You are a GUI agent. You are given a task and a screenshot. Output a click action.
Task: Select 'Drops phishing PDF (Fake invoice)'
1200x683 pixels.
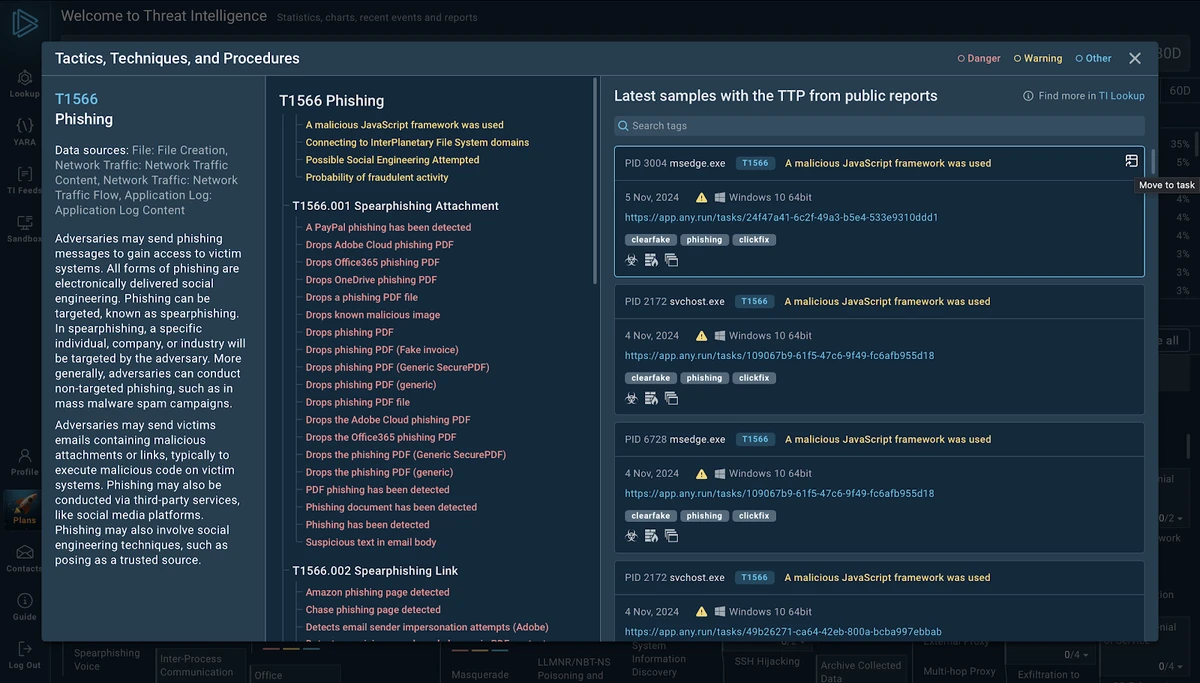pos(382,350)
